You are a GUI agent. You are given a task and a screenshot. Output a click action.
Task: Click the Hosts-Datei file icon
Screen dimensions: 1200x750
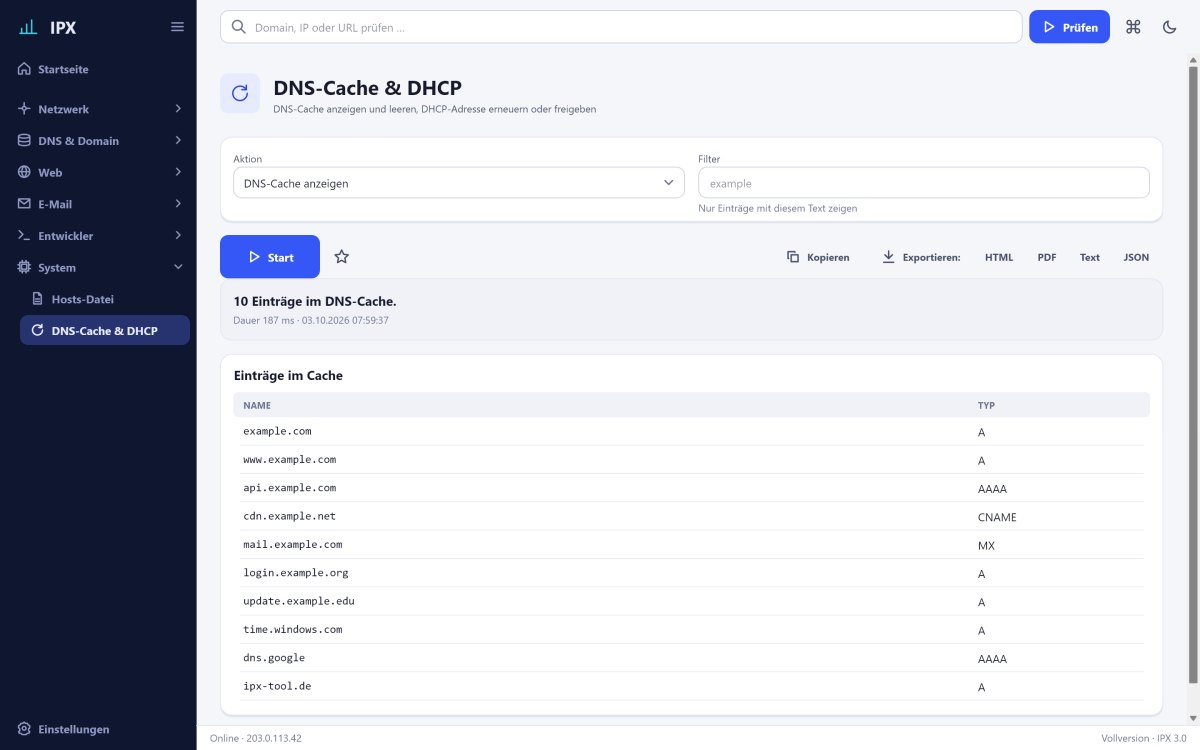click(x=38, y=299)
